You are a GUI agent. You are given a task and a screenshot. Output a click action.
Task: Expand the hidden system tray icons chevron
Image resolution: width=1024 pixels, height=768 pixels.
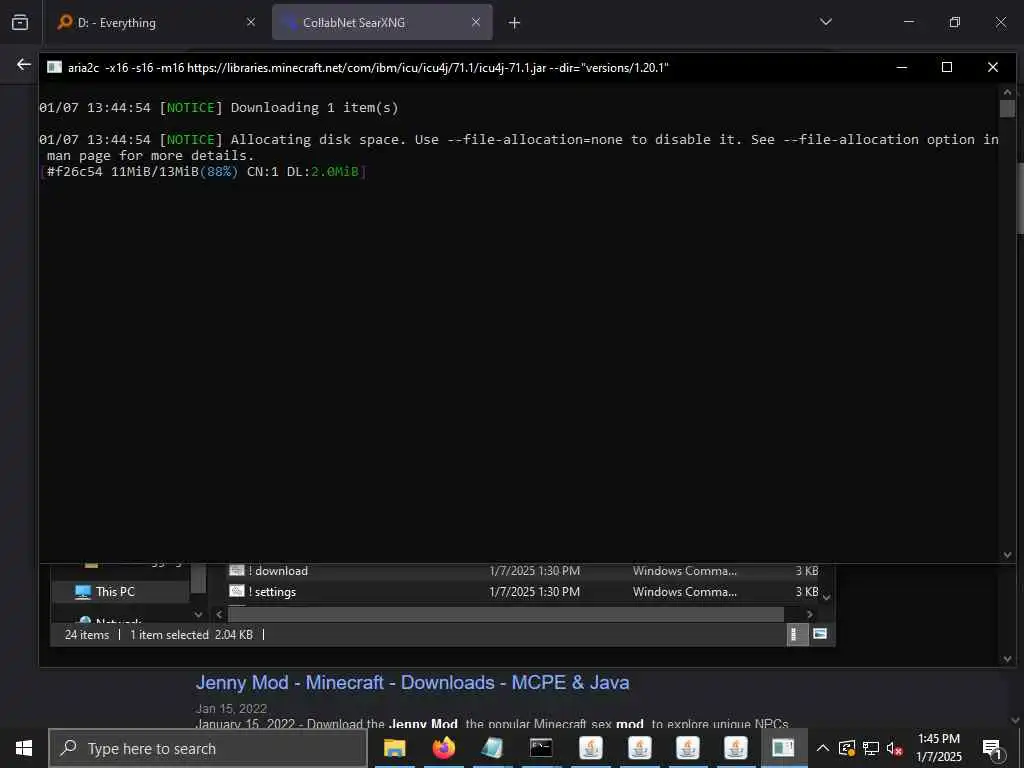click(823, 748)
